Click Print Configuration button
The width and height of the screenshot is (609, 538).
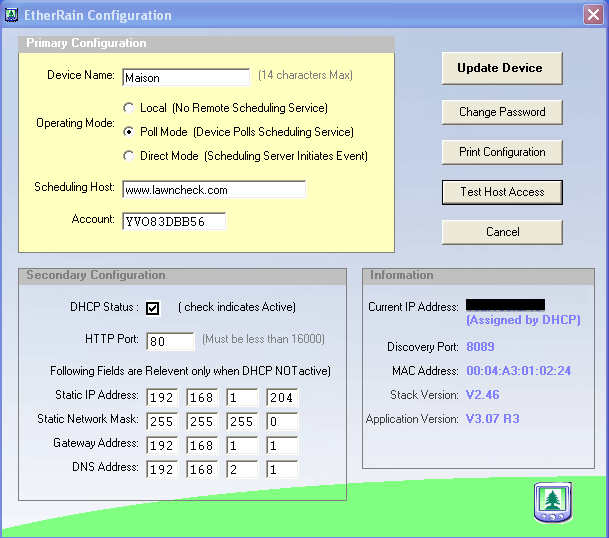click(502, 152)
